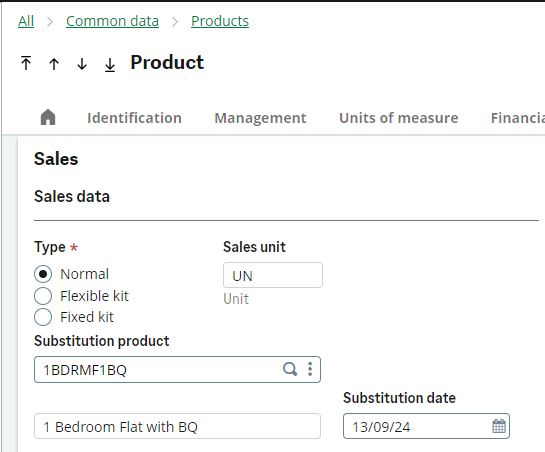This screenshot has width=545, height=452.
Task: Choose the Fixed kit type option
Action: 43,317
